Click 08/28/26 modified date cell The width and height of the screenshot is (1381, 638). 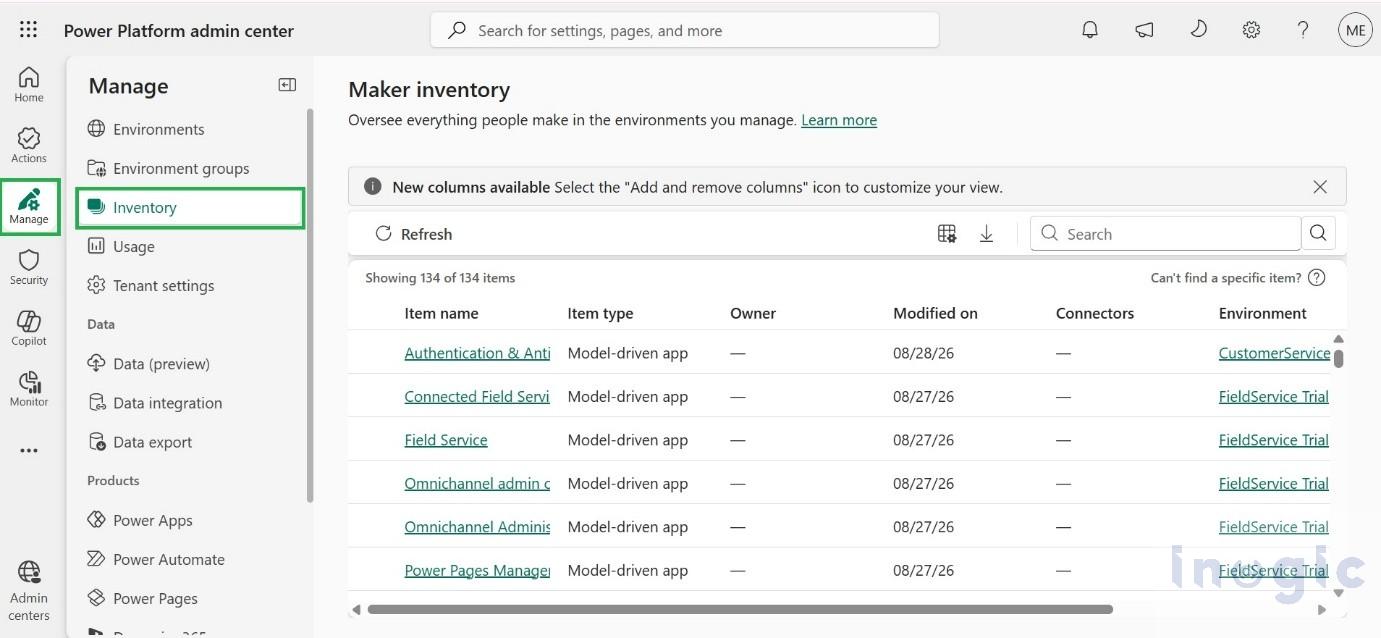click(x=923, y=353)
